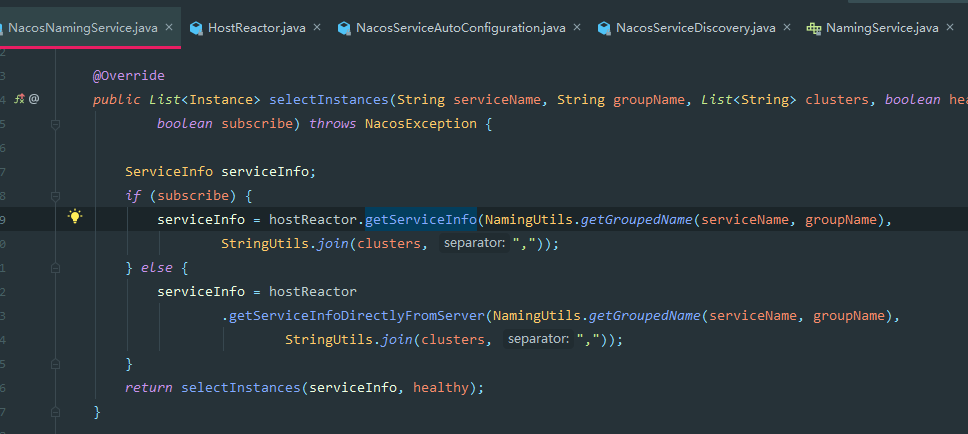Click the @Override annotation
Image resolution: width=968 pixels, height=434 pixels.
[x=128, y=76]
